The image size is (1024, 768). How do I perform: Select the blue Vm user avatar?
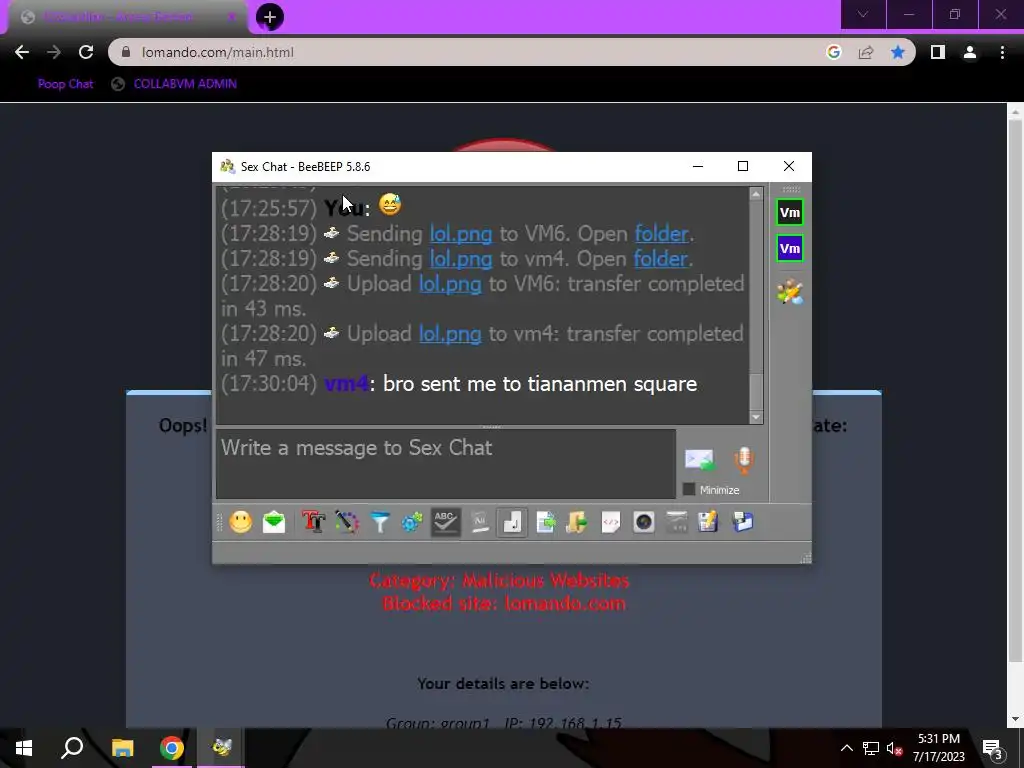click(790, 248)
